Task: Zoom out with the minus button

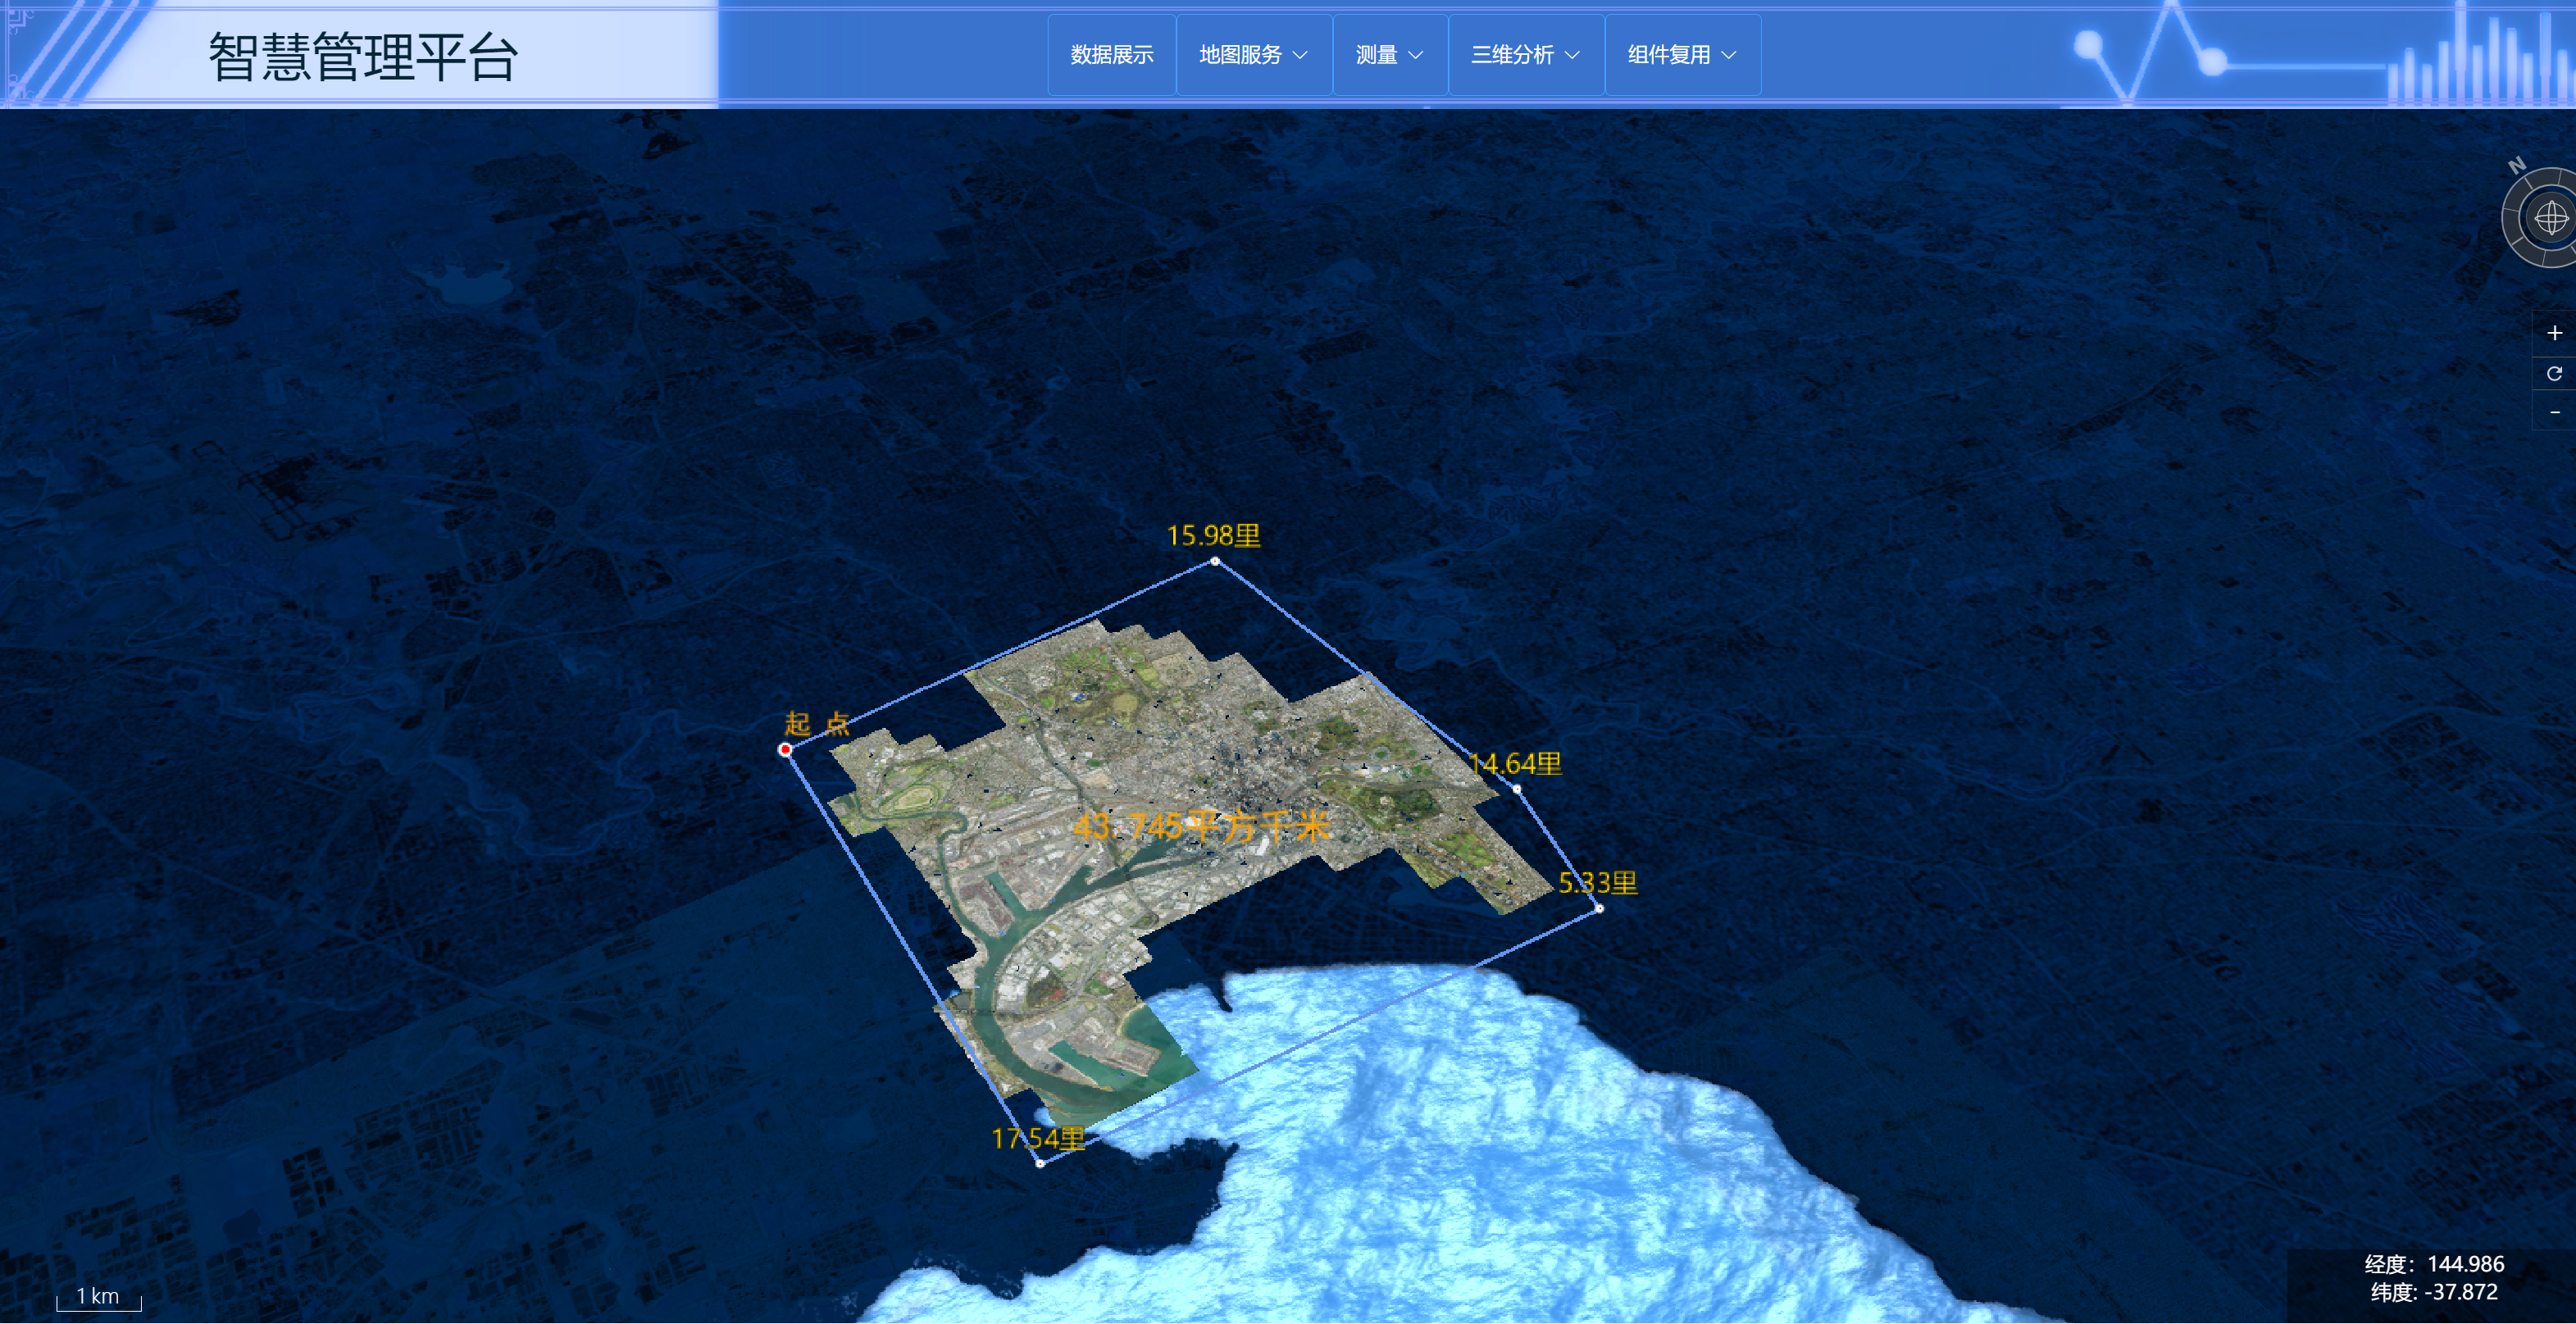Action: pyautogui.click(x=2554, y=412)
